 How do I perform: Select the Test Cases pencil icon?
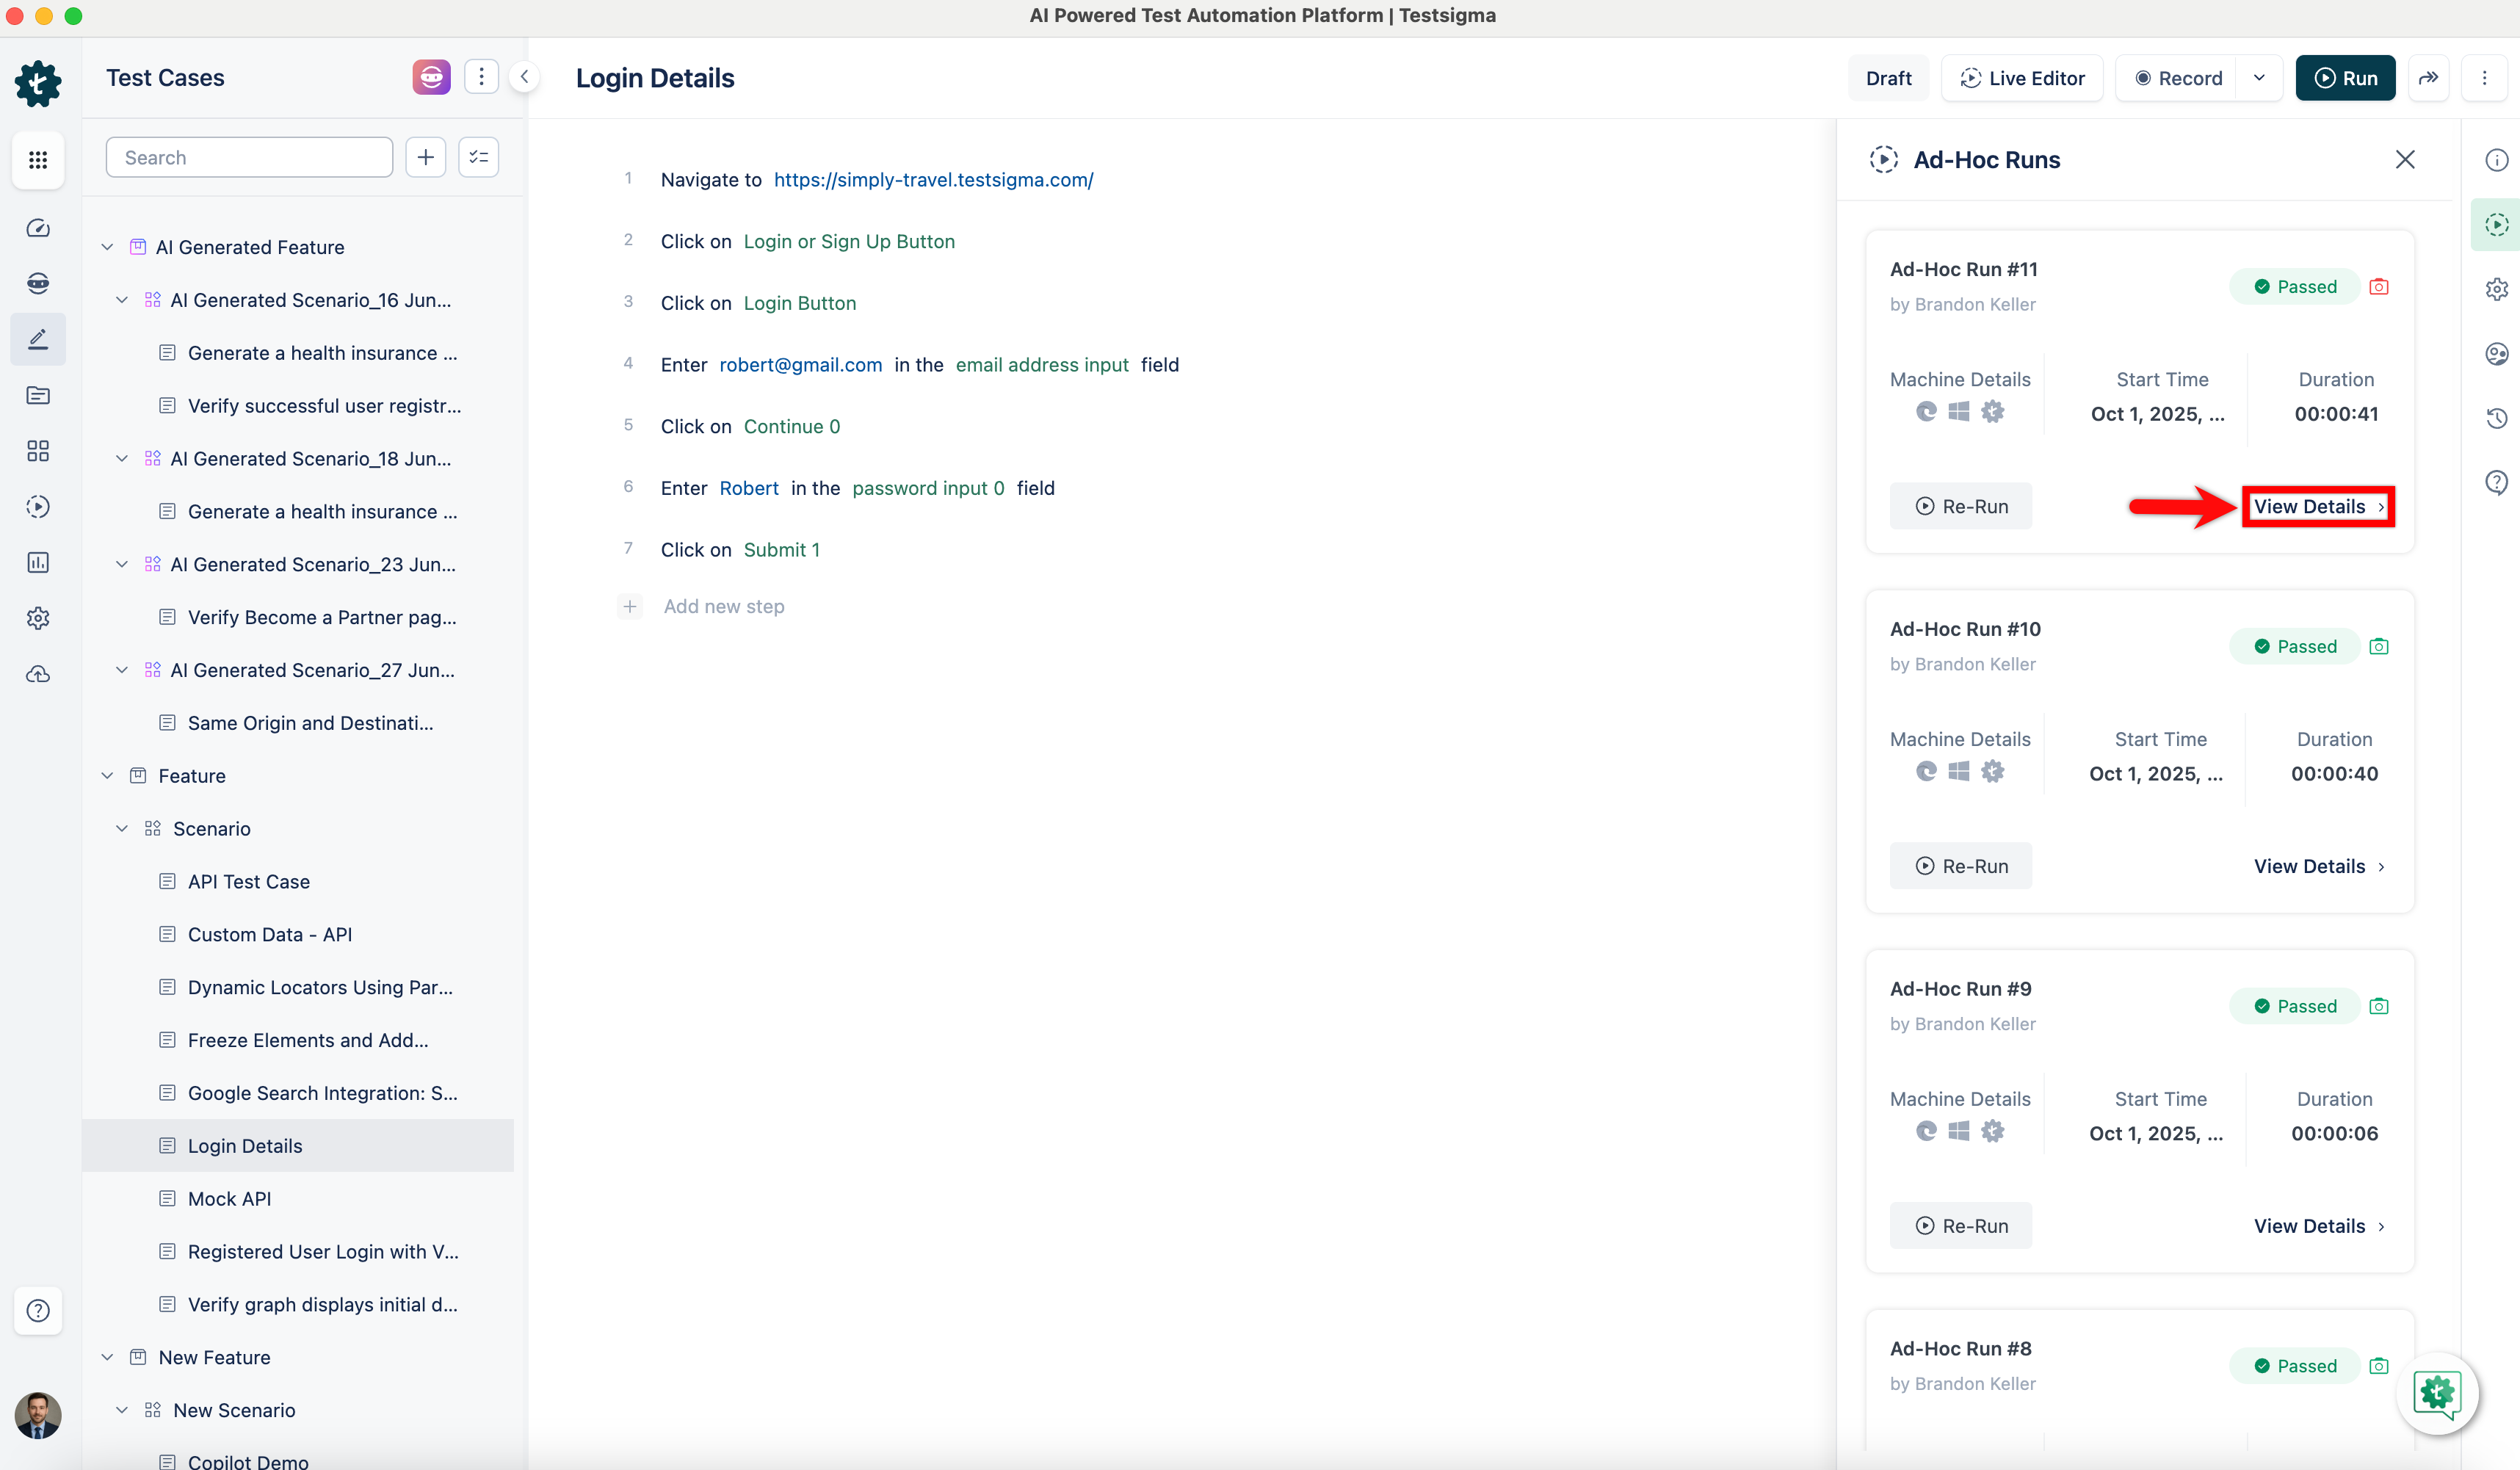coord(38,339)
